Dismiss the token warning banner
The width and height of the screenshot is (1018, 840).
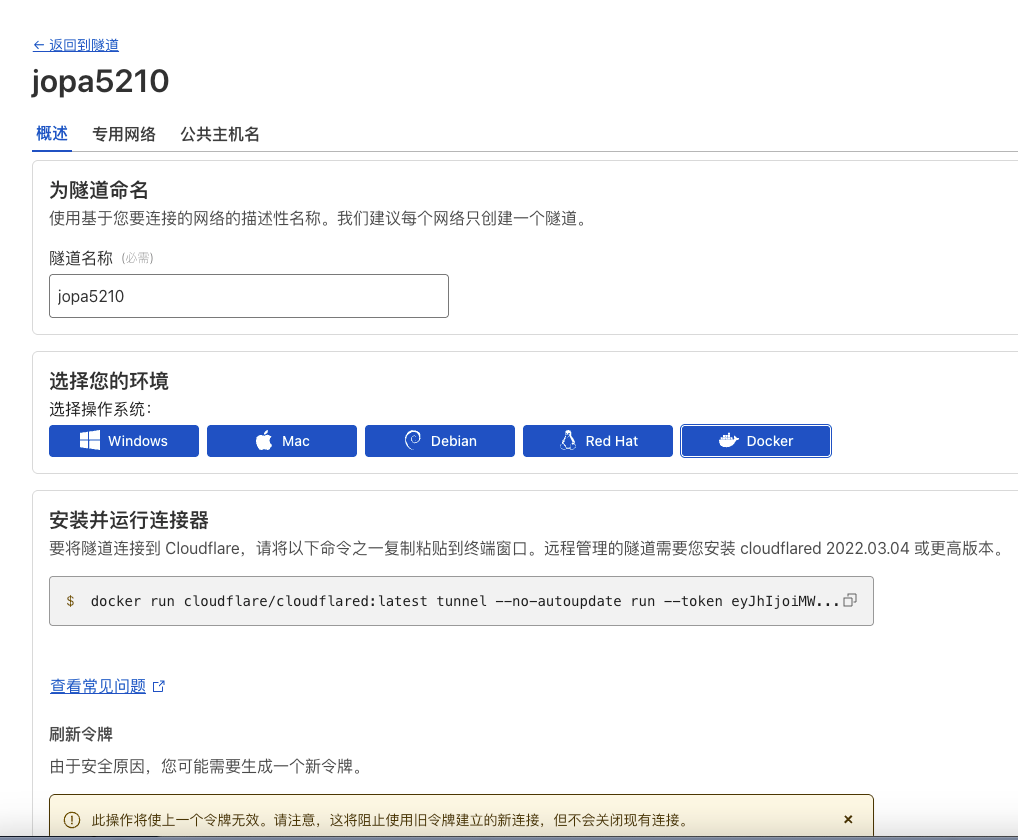[848, 819]
